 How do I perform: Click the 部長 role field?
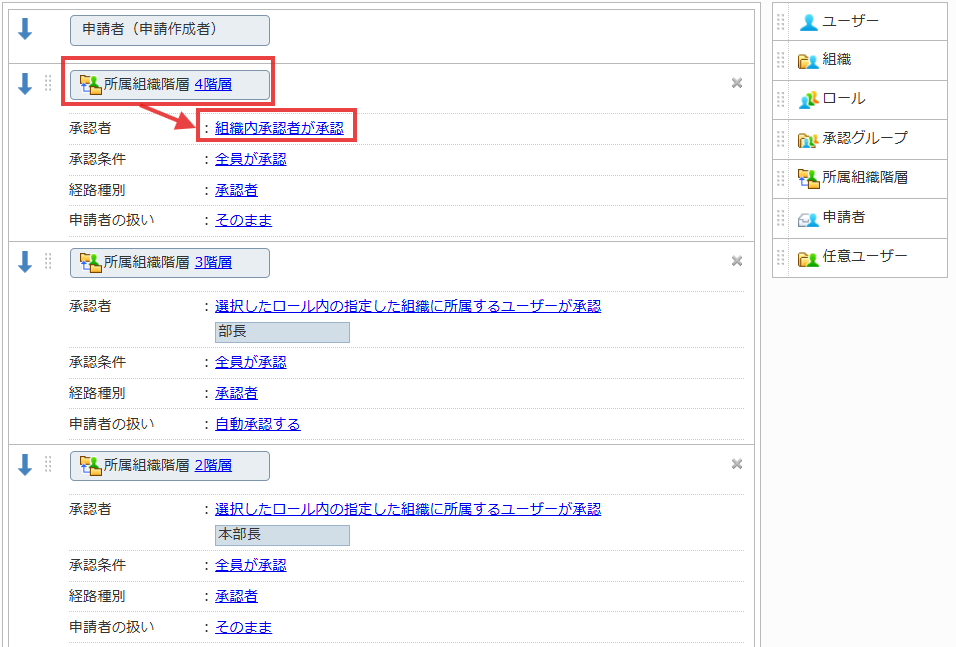pos(282,332)
